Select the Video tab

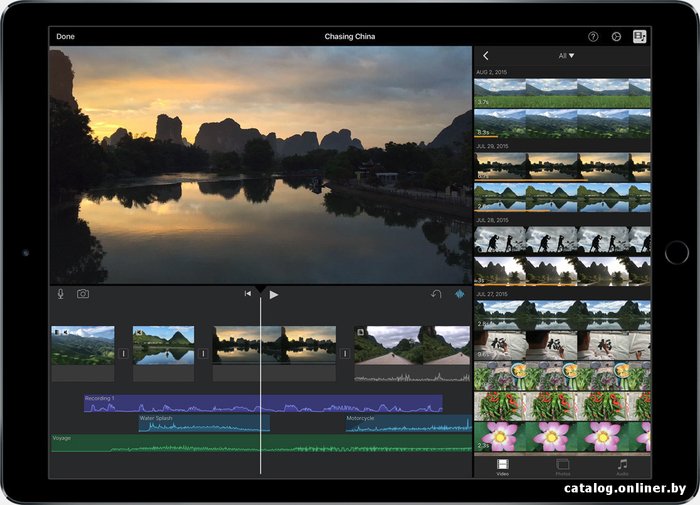502,466
